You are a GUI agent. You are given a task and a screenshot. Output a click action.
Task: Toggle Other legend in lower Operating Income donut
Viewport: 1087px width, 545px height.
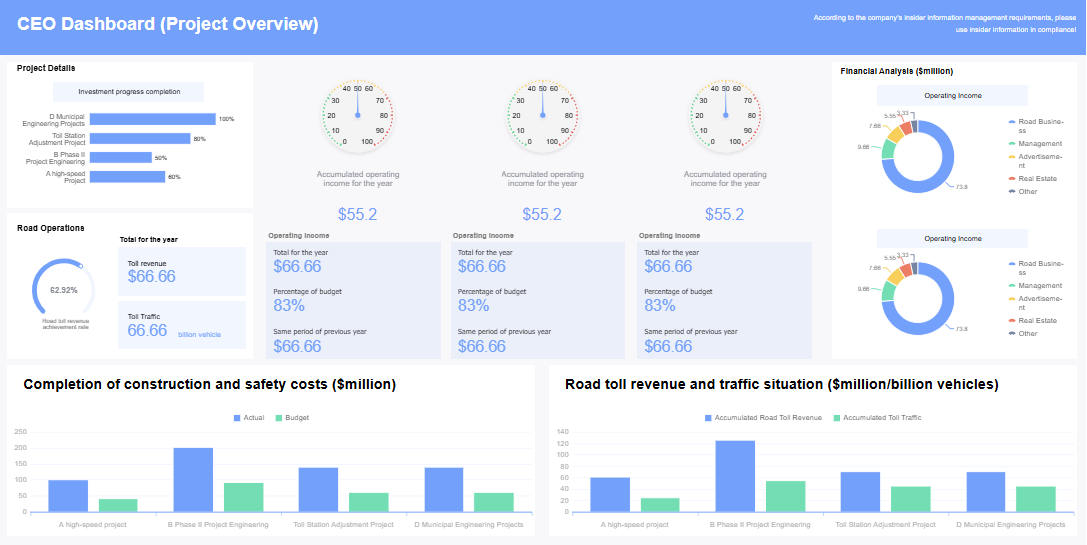(1023, 334)
